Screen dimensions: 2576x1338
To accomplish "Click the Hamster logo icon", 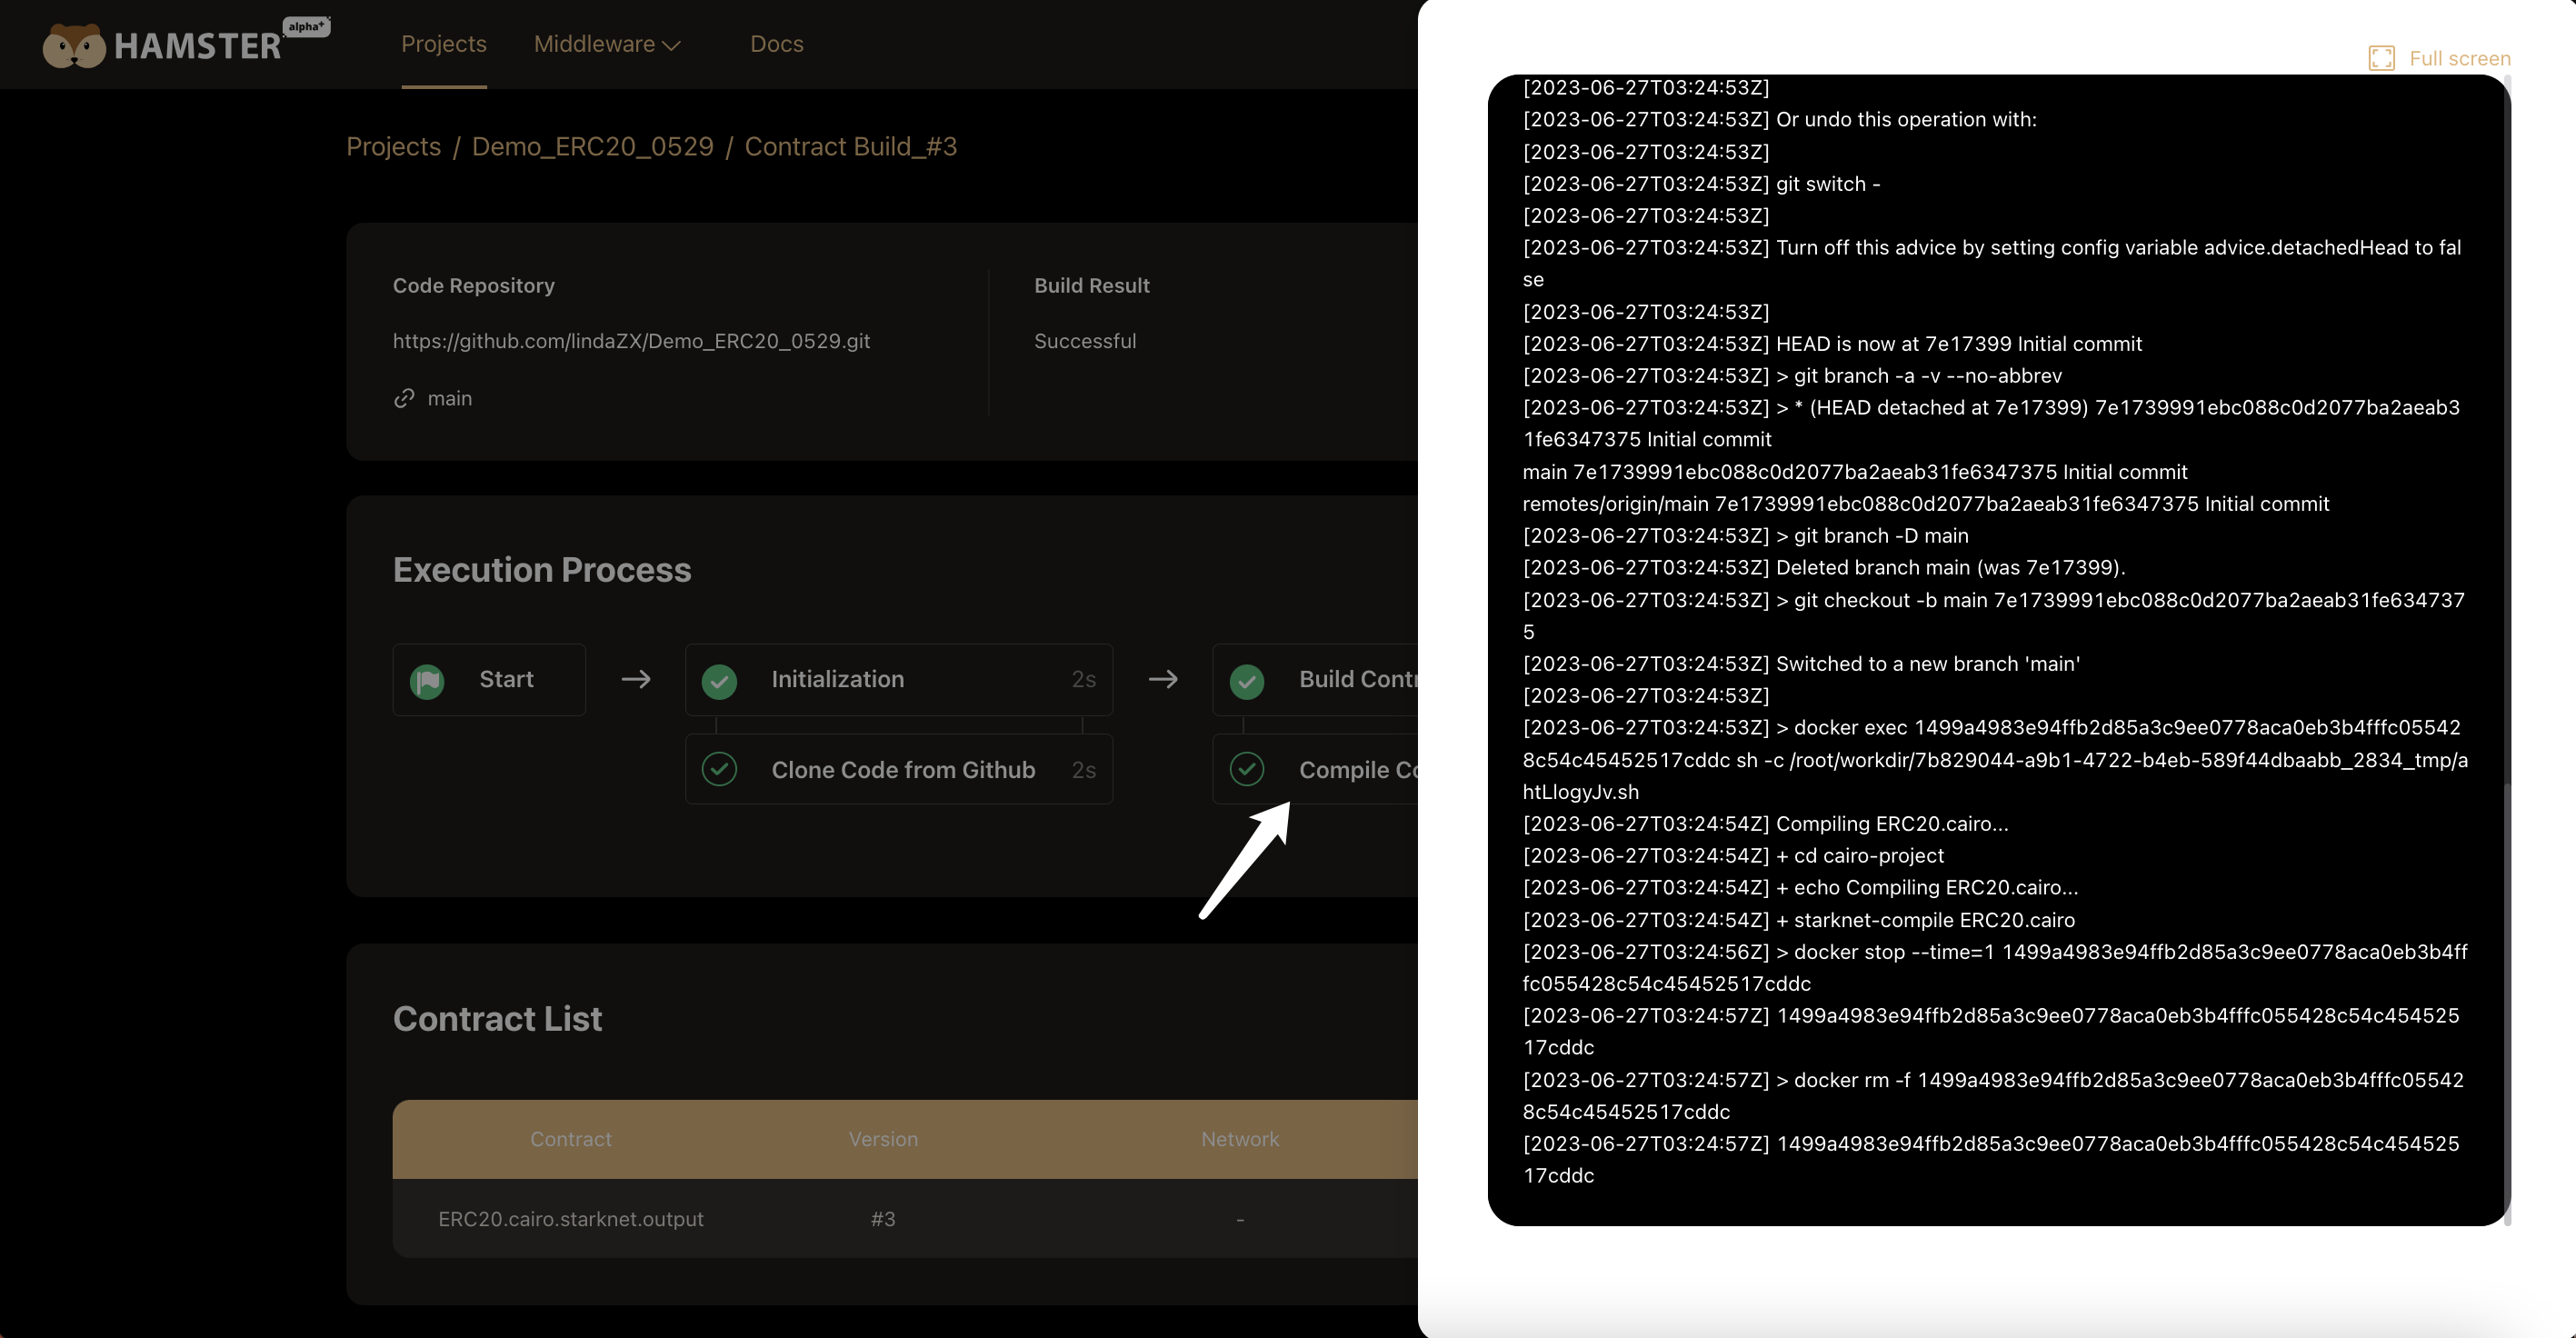I will coord(74,45).
